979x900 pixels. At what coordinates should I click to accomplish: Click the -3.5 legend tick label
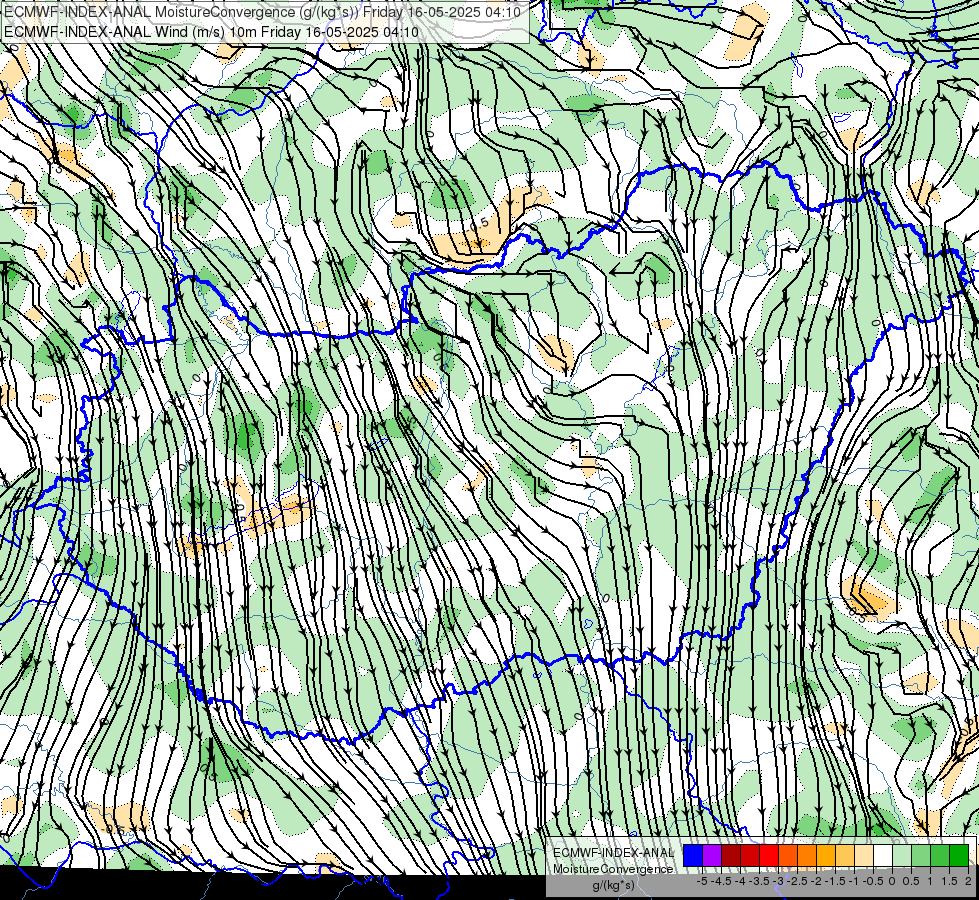[759, 881]
